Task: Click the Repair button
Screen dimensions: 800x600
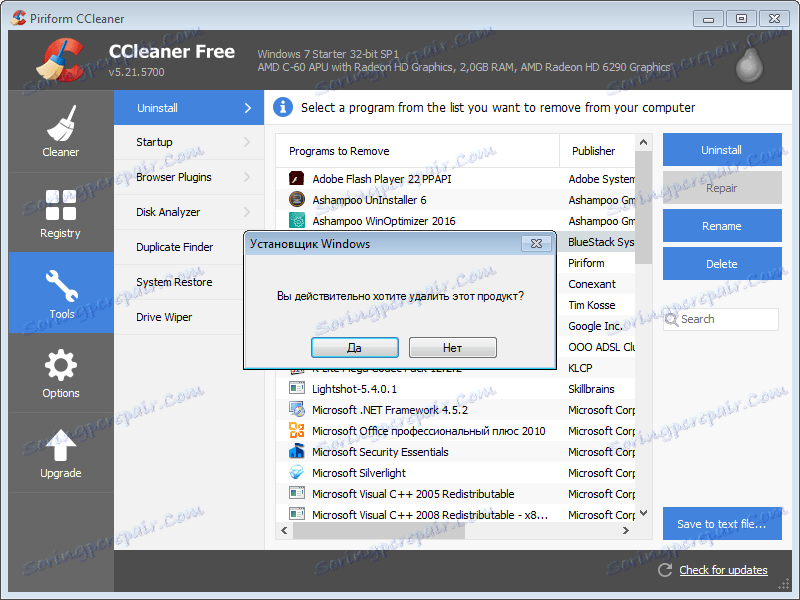Action: coord(722,188)
